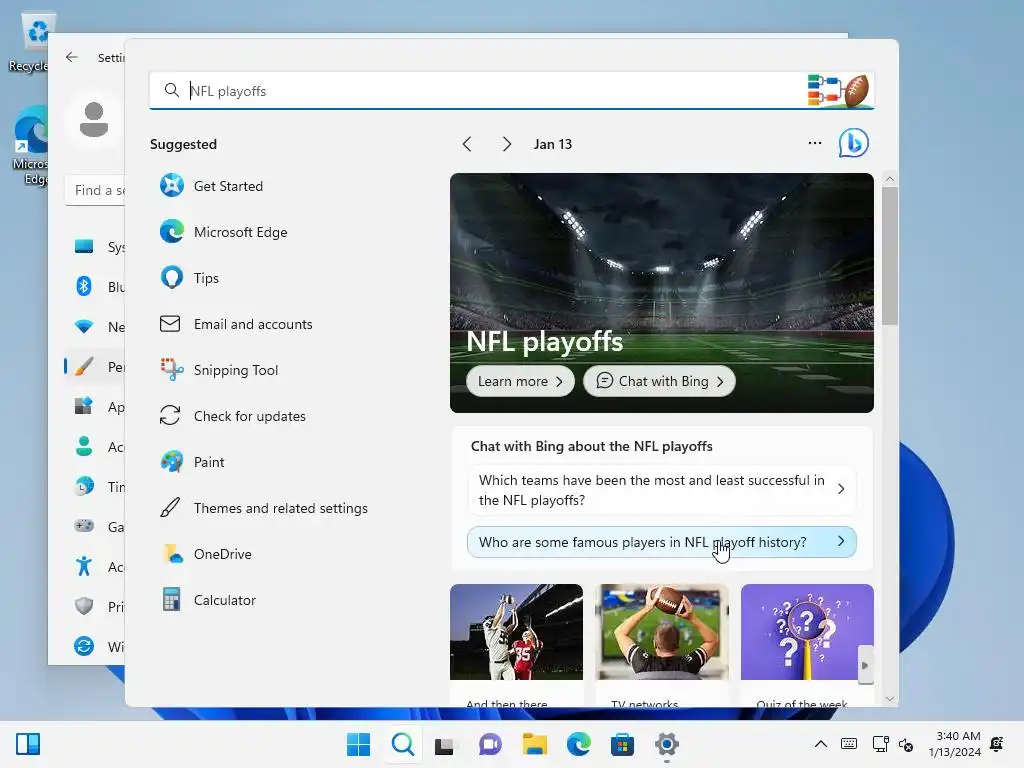The image size is (1024, 768).
Task: Click scrollbar up arrow in search panel
Action: click(x=889, y=179)
